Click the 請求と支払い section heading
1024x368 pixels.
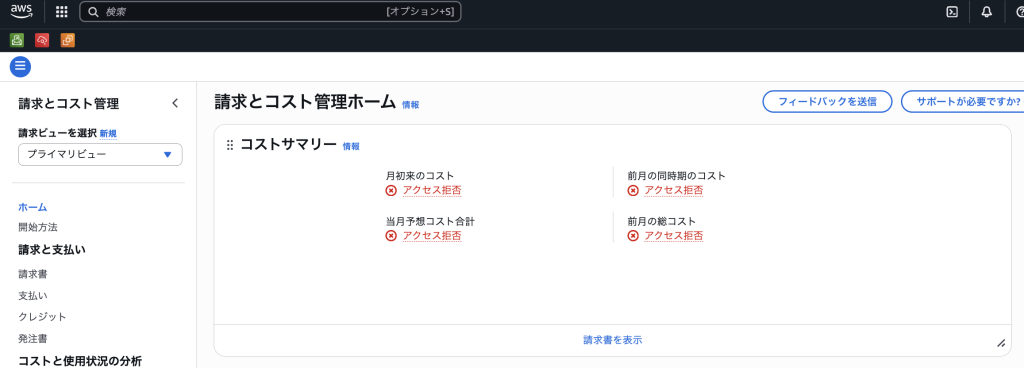click(52, 250)
